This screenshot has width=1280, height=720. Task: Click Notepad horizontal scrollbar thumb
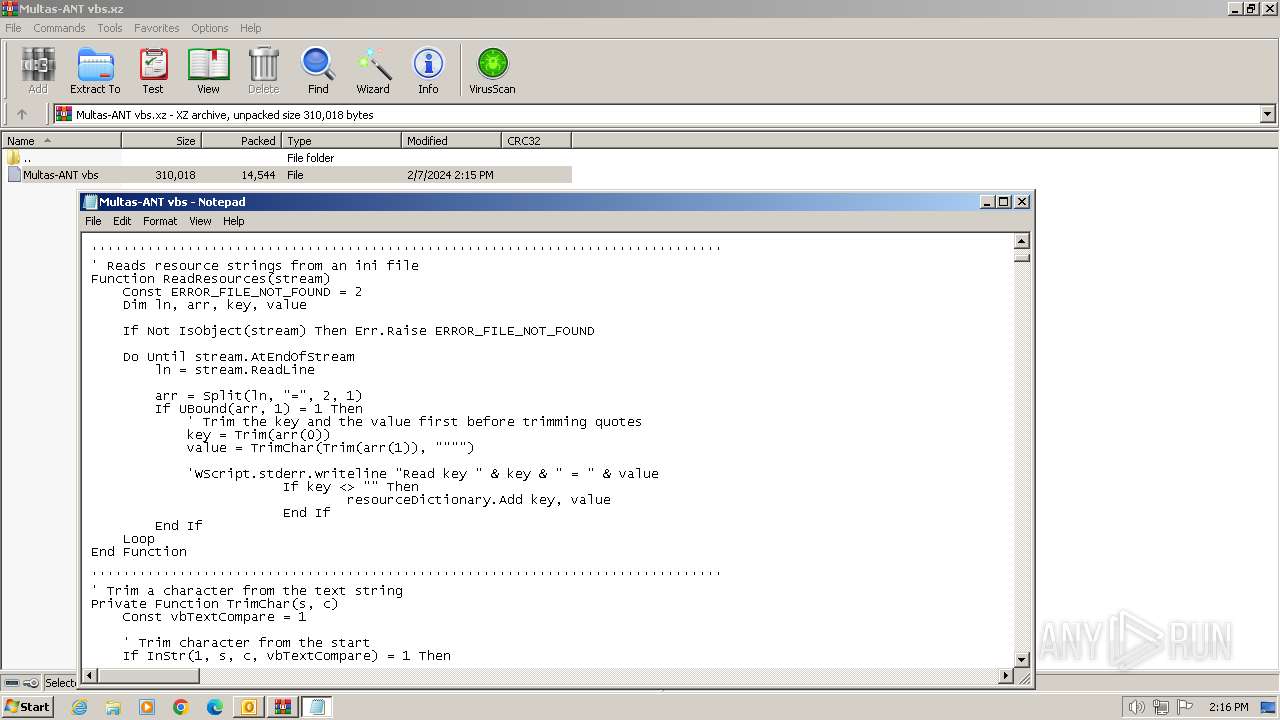tap(149, 676)
